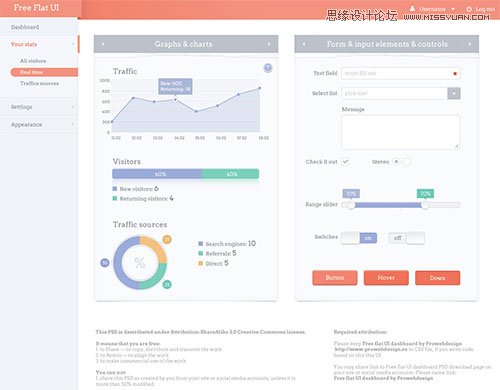Click Referrals legend square
Viewport: 500px width, 390px height.
[x=201, y=253]
